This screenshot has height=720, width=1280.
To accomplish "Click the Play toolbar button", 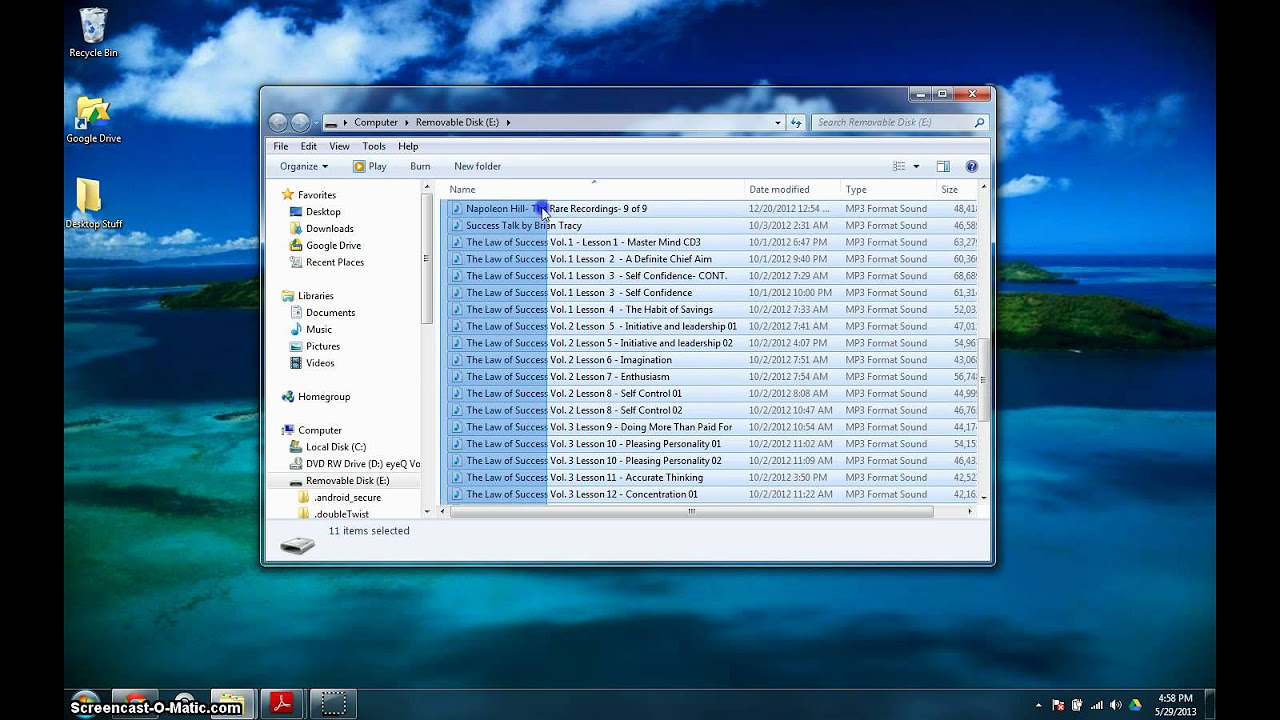I will click(x=369, y=166).
